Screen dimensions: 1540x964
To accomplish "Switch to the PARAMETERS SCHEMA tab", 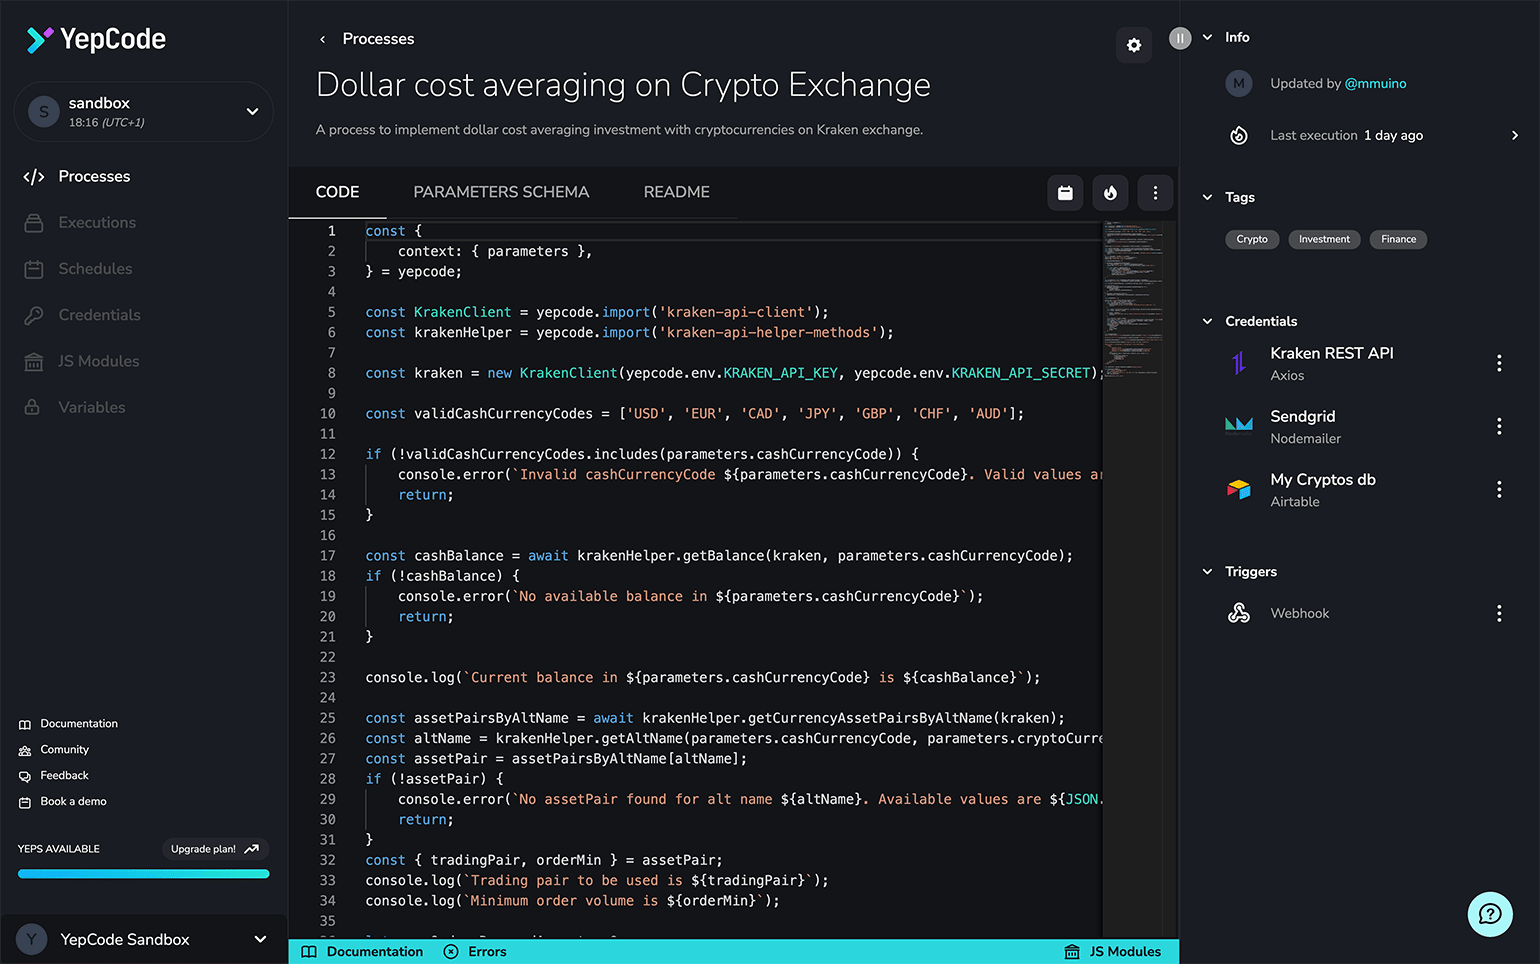I will click(x=501, y=192).
